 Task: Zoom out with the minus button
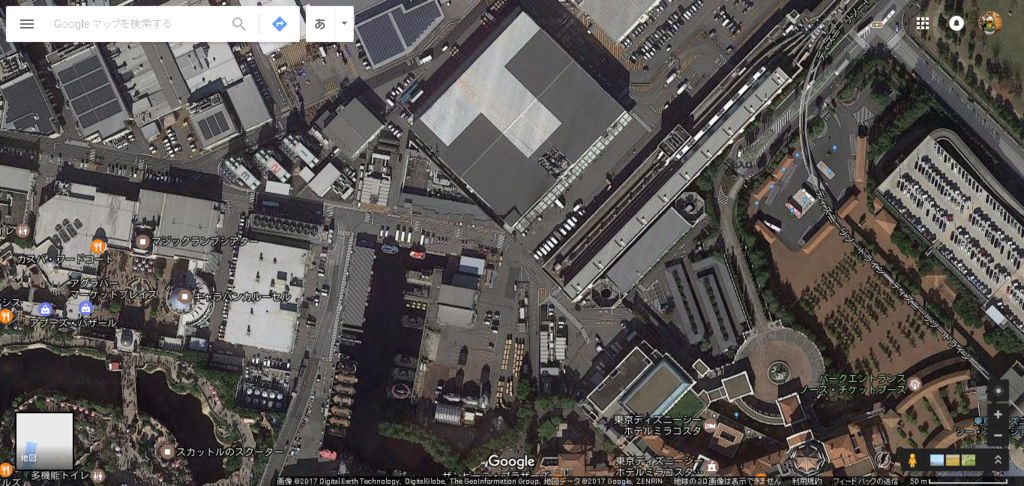(997, 435)
